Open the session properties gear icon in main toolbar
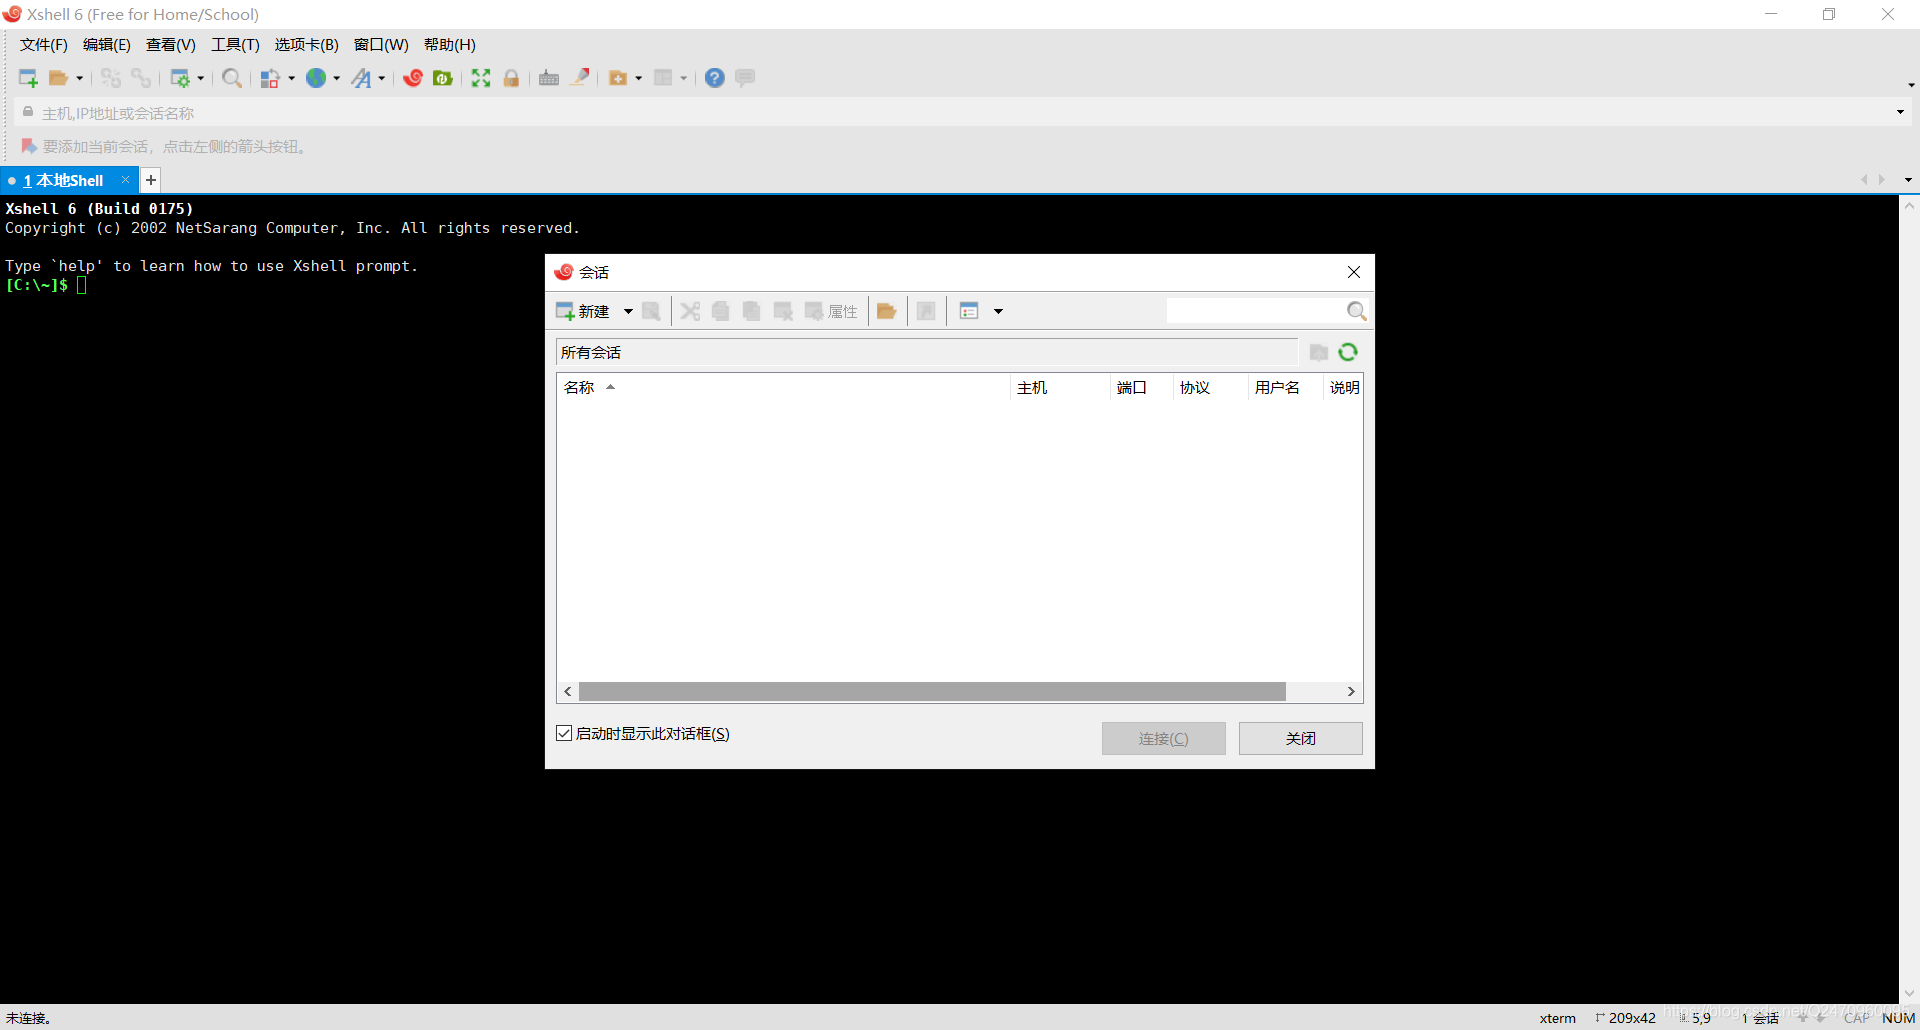 coord(180,78)
